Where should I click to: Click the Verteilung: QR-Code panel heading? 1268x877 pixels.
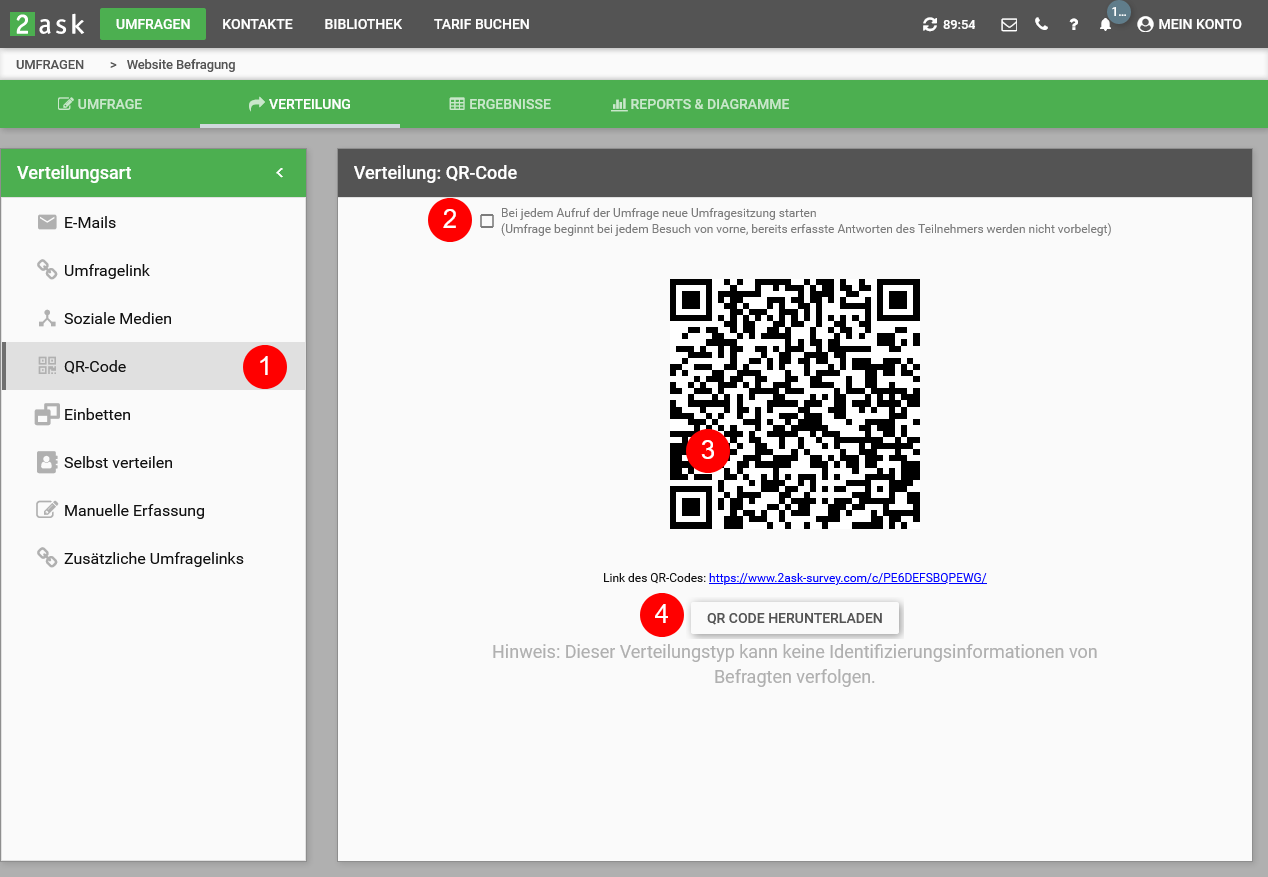point(436,173)
